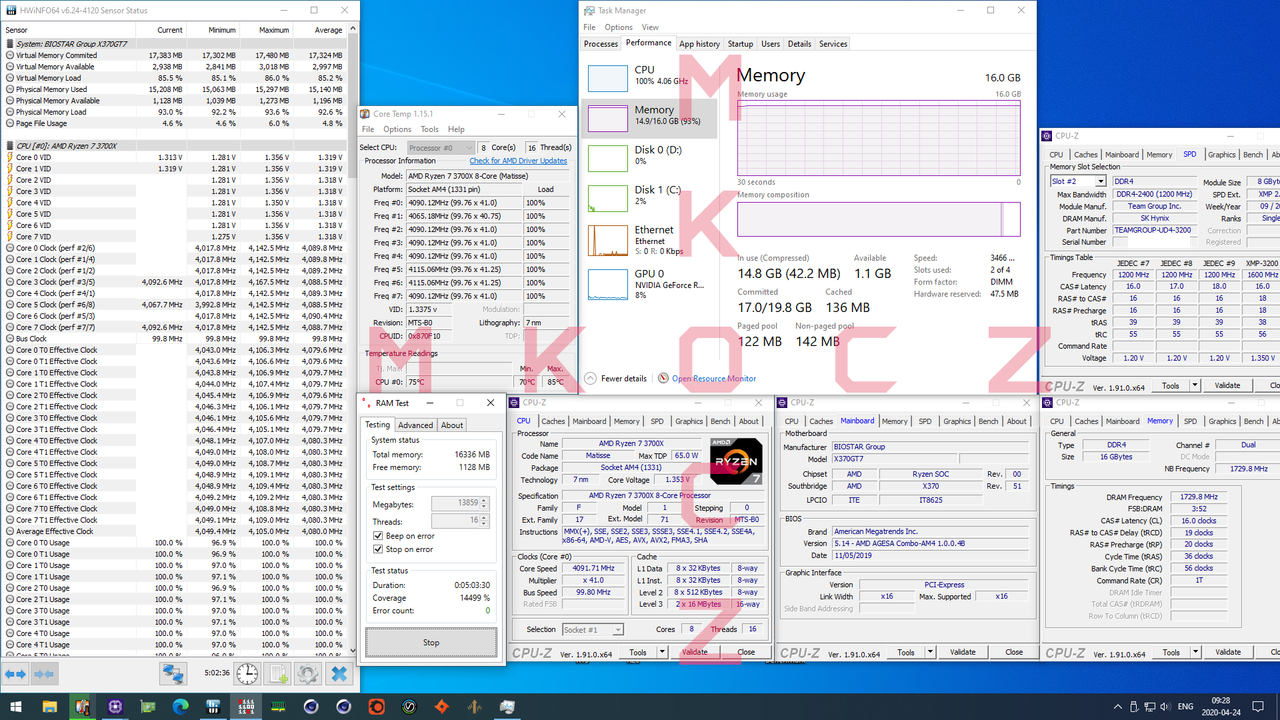Click Validate in the CPU-Z Mainboard window
1280x720 pixels.
(962, 652)
